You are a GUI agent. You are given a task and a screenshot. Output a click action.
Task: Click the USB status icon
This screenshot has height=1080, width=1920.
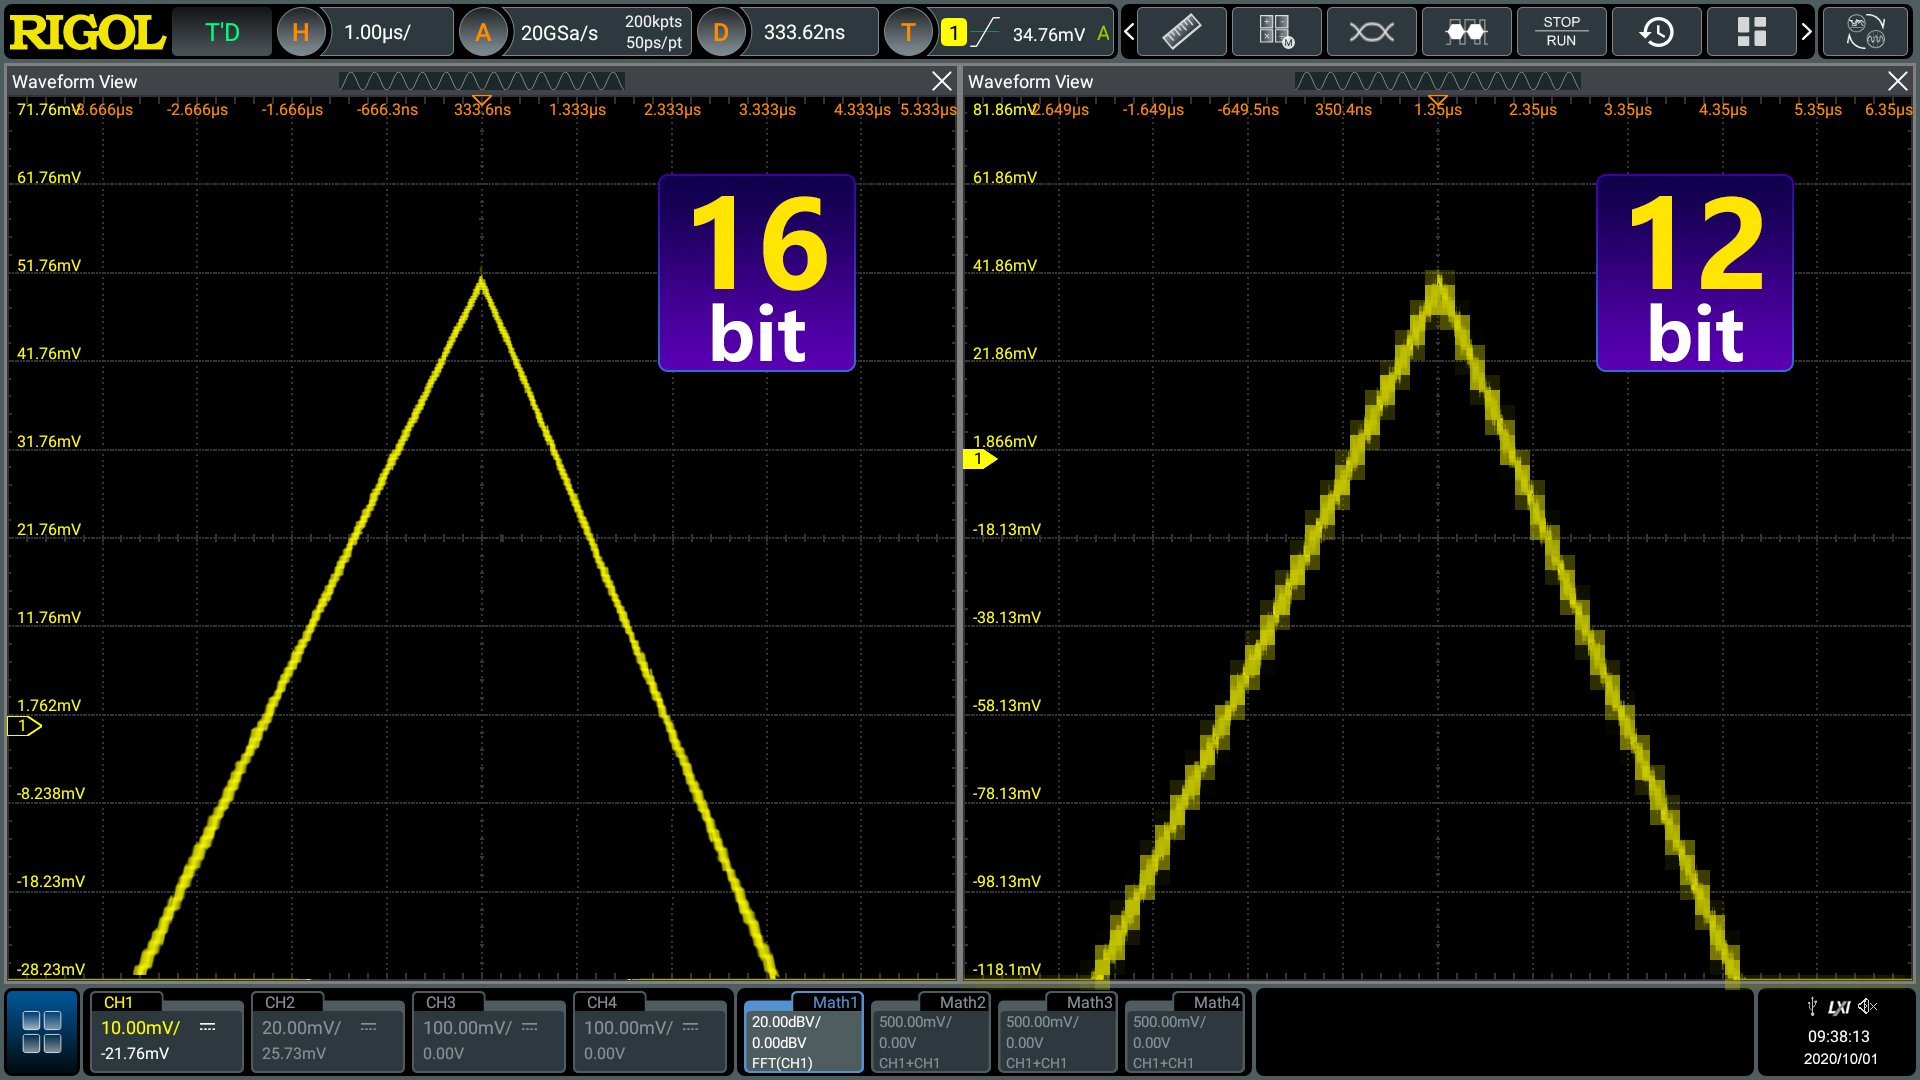1812,1007
